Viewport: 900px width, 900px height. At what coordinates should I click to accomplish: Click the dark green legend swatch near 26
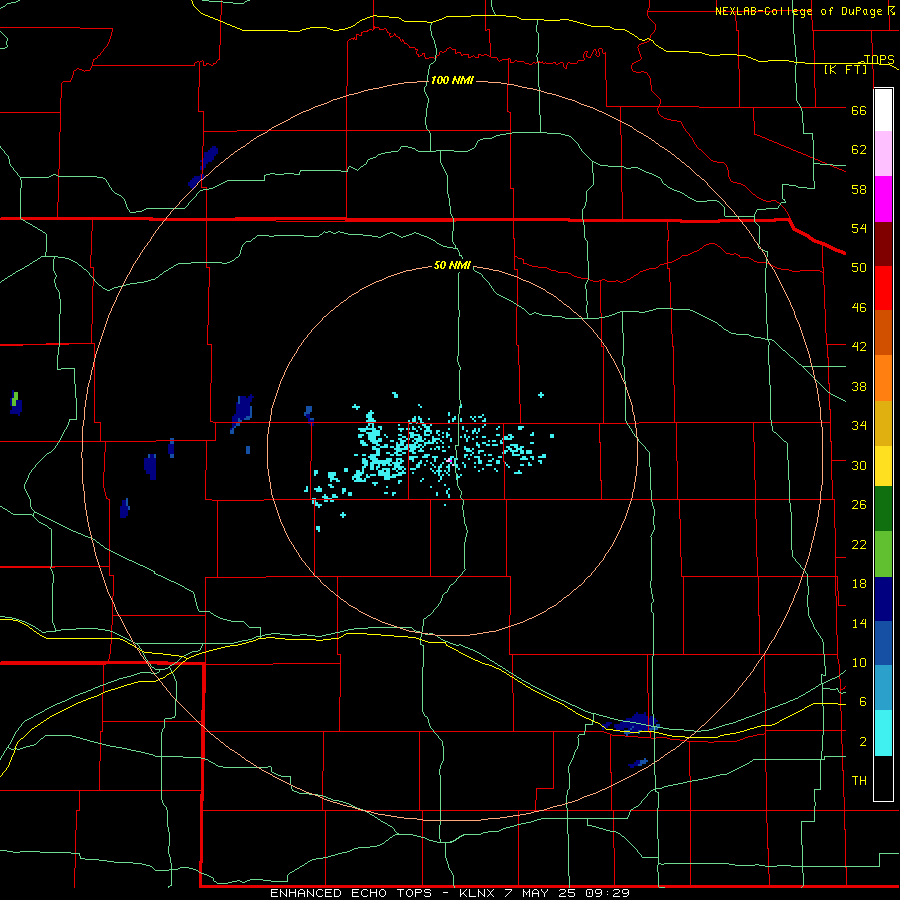(x=883, y=509)
